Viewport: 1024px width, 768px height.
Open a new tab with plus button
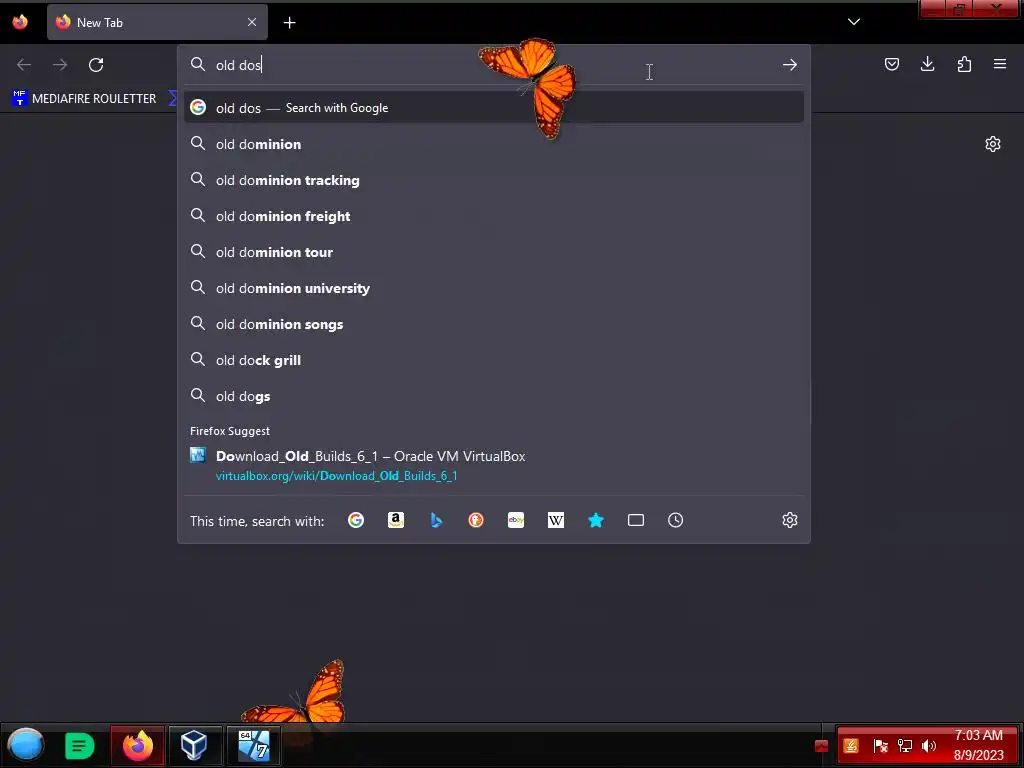coord(289,23)
